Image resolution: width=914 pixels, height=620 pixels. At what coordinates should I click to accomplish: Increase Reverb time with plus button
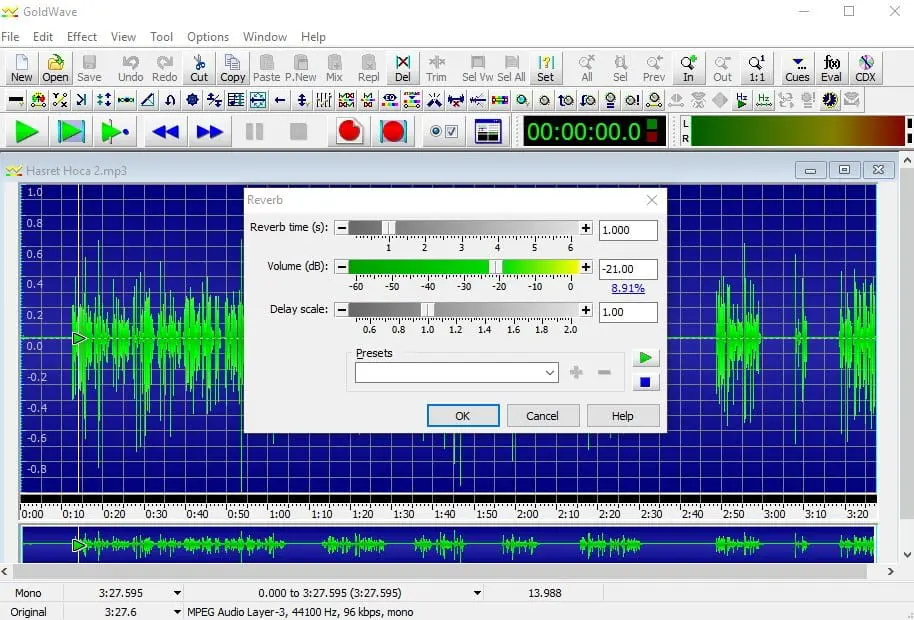586,228
